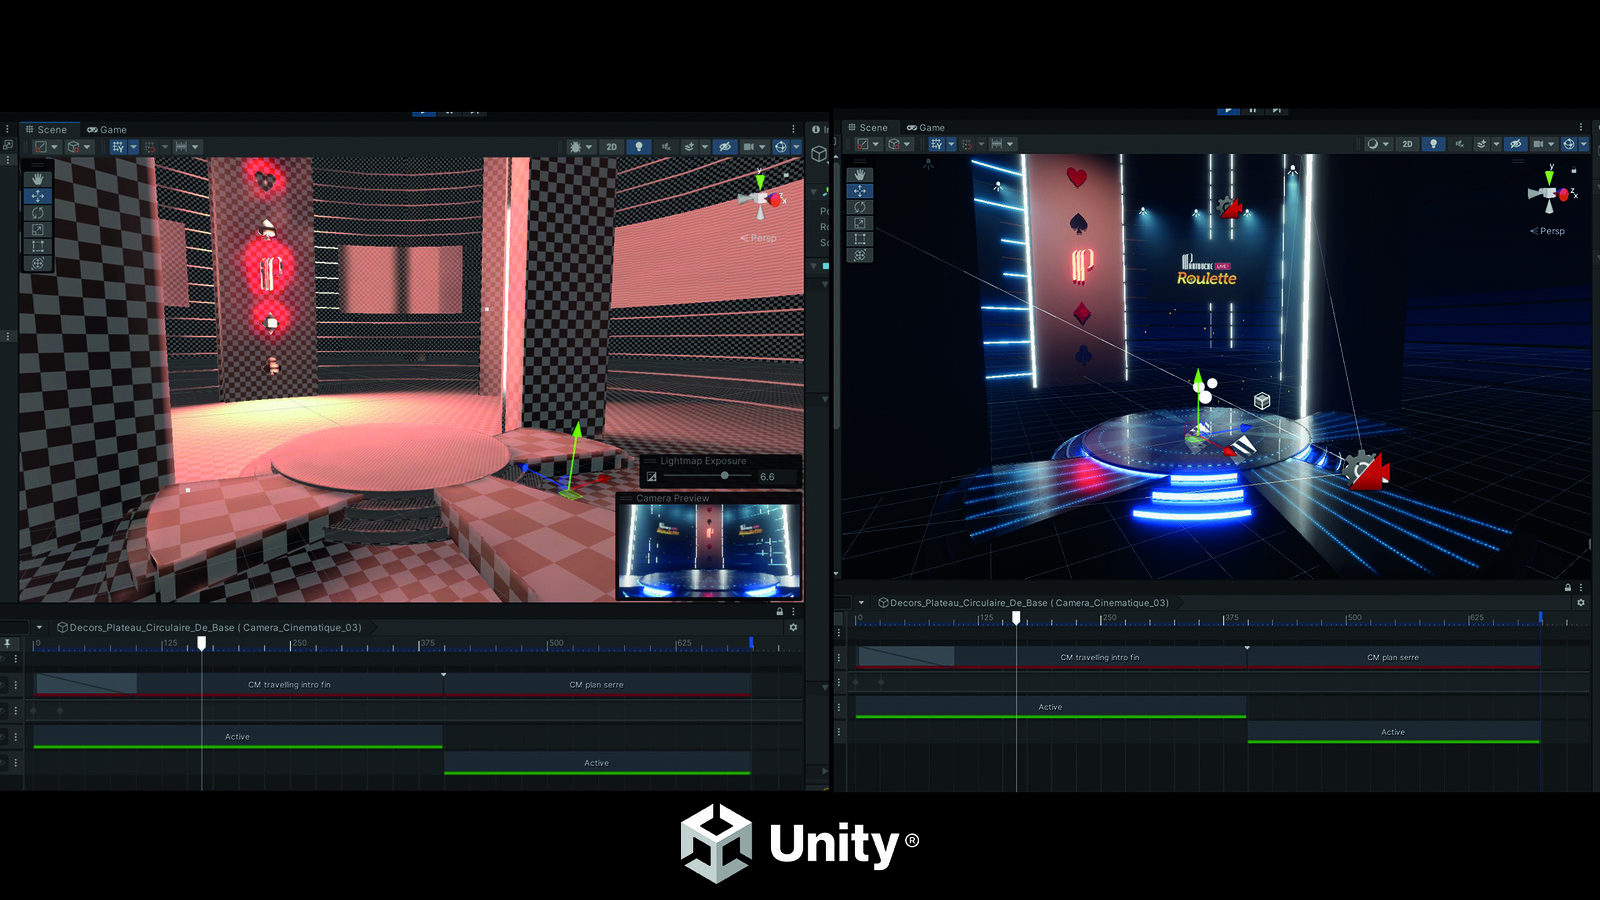Viewport: 1600px width, 900px height.
Task: Click the effects (fx) icon in the Scene toolbar
Action: [x=690, y=147]
